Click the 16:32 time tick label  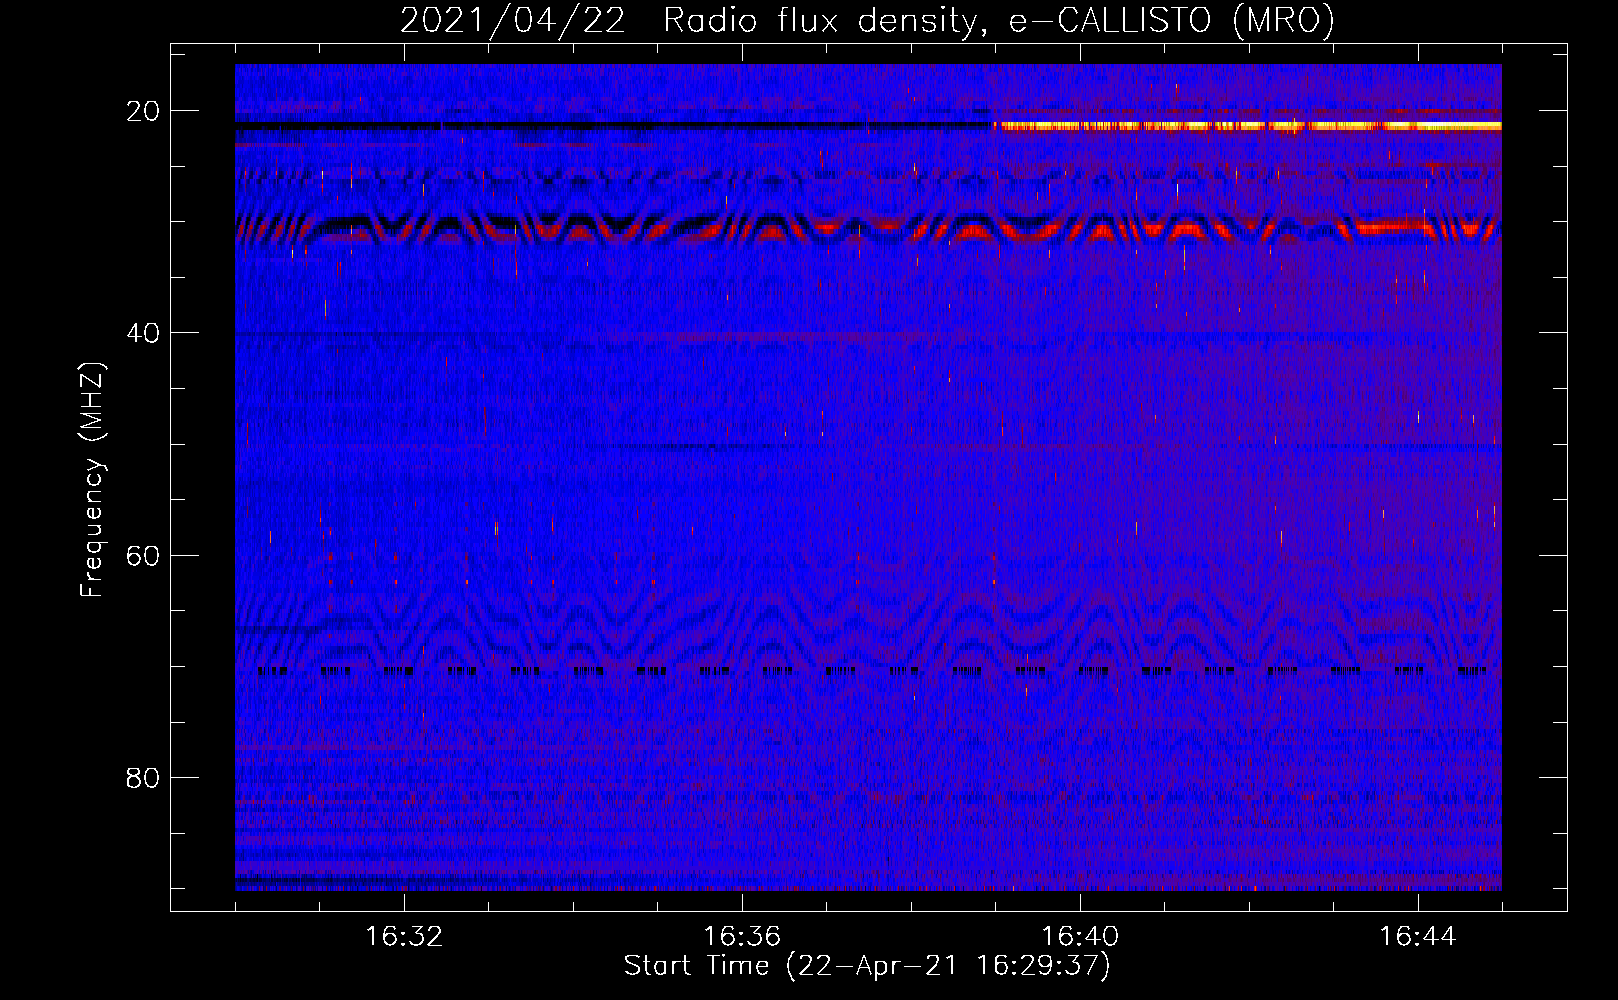coord(404,937)
